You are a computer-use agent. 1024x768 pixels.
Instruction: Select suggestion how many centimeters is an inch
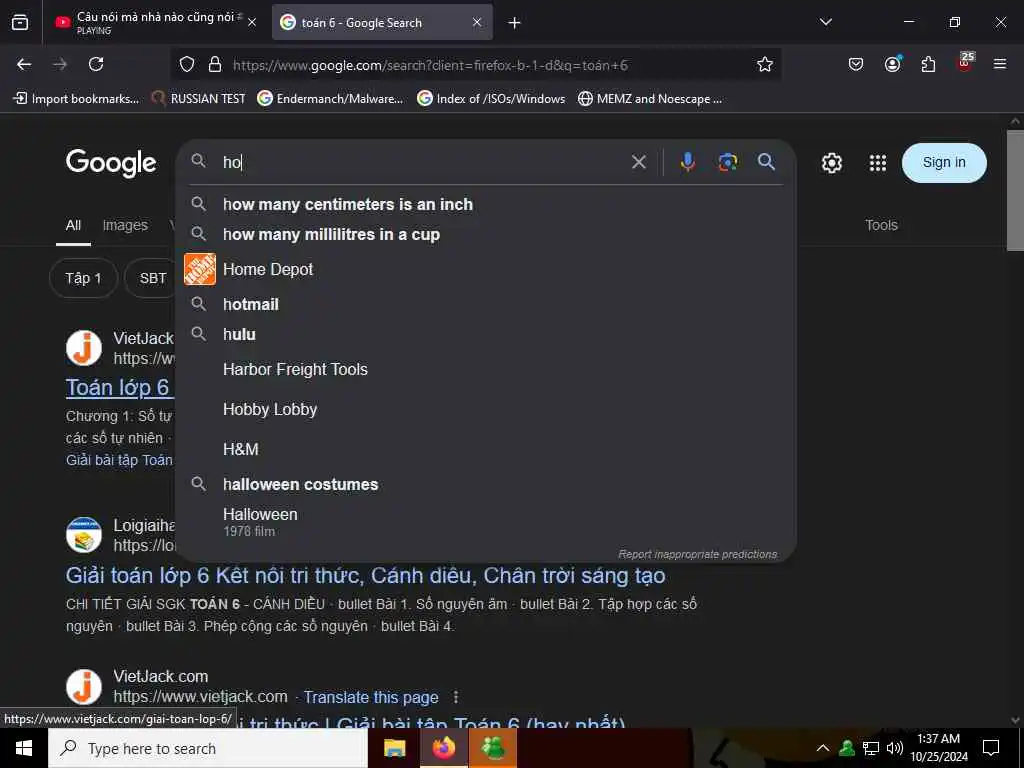click(x=487, y=204)
